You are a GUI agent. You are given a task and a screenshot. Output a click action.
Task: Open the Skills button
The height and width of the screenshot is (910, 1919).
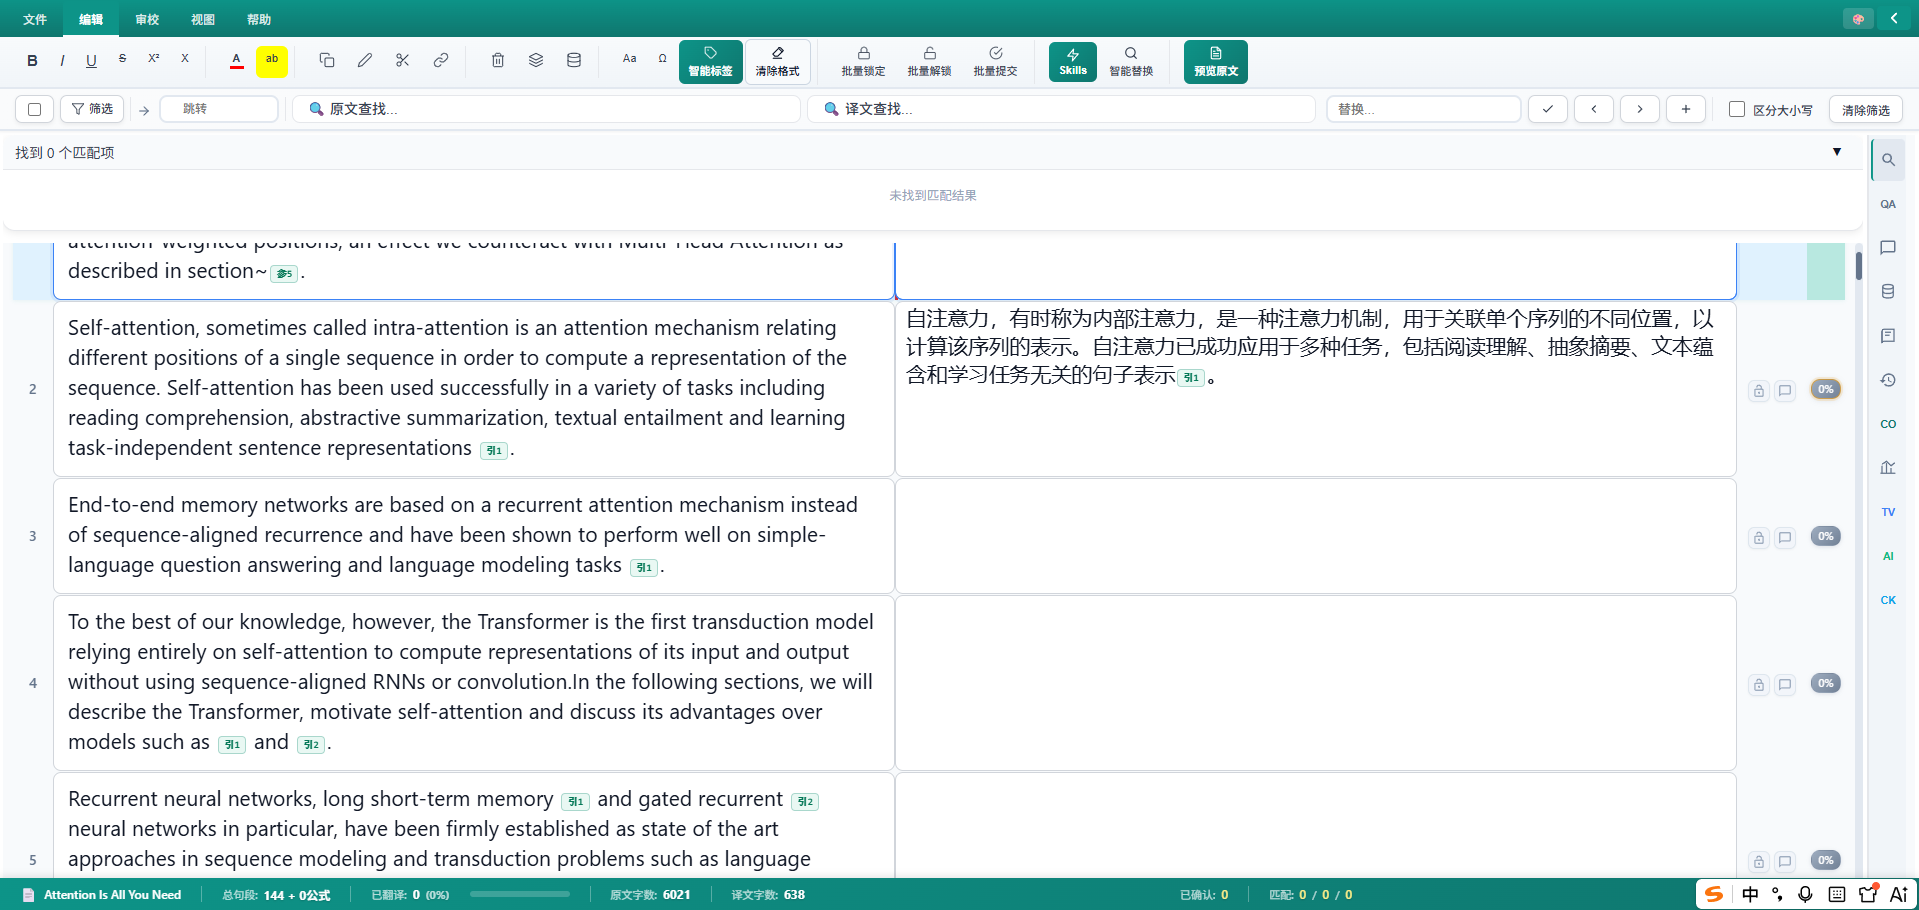click(x=1073, y=61)
